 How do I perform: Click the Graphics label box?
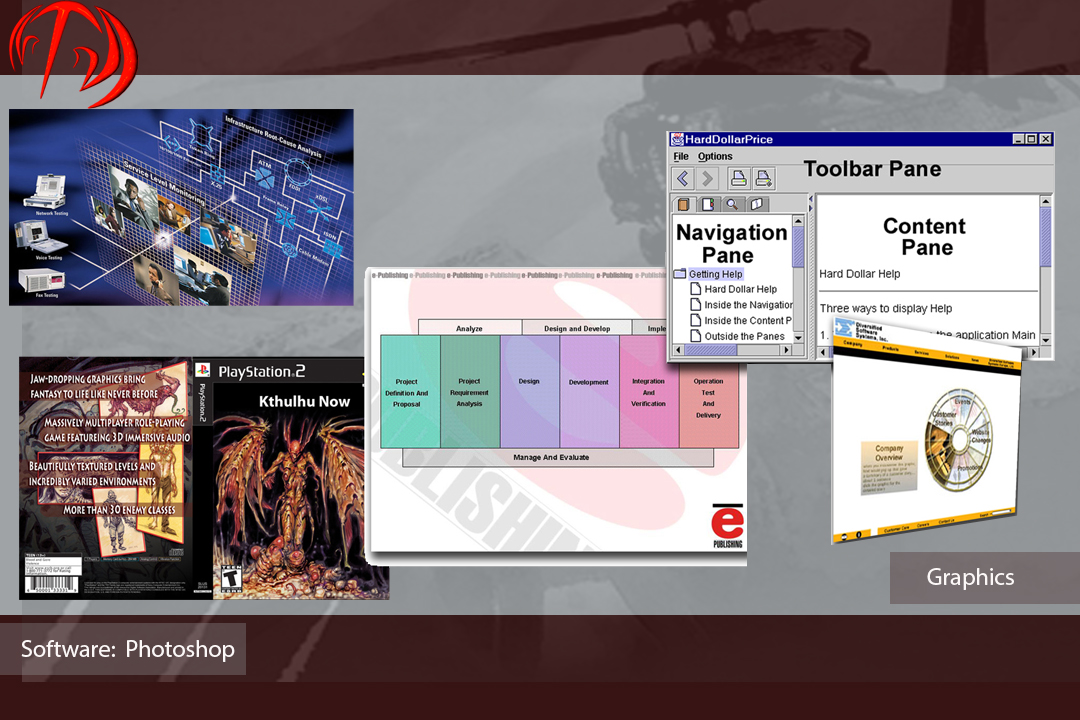pos(985,577)
